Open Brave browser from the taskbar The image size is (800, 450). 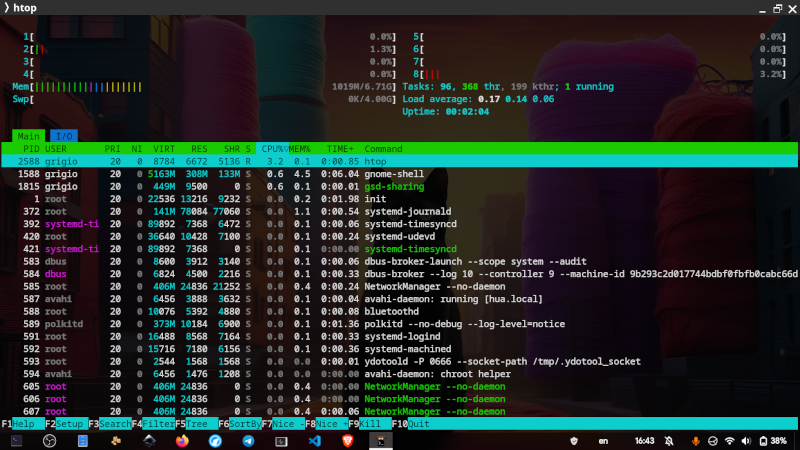point(347,440)
